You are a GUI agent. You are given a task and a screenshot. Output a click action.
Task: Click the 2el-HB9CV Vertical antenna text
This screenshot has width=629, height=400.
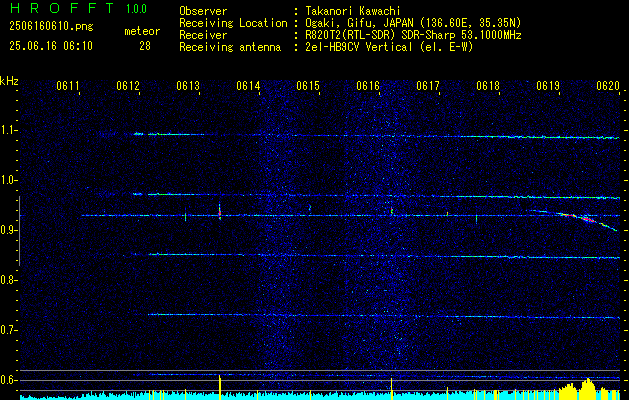(x=389, y=47)
